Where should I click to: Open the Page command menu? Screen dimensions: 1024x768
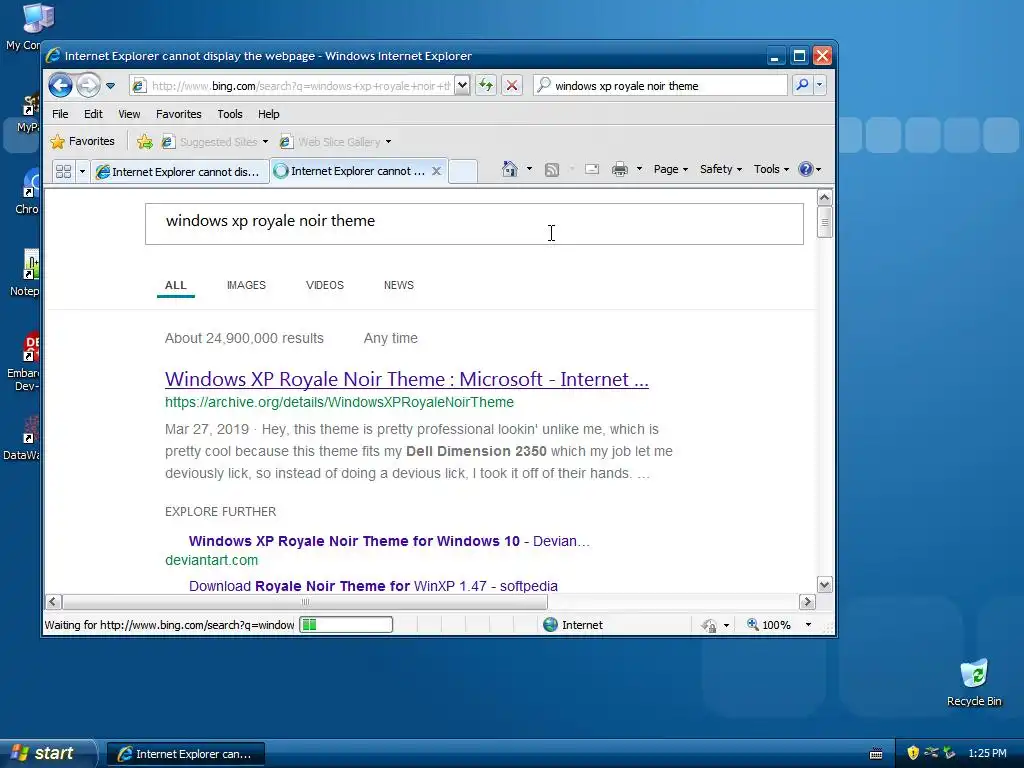coord(671,169)
